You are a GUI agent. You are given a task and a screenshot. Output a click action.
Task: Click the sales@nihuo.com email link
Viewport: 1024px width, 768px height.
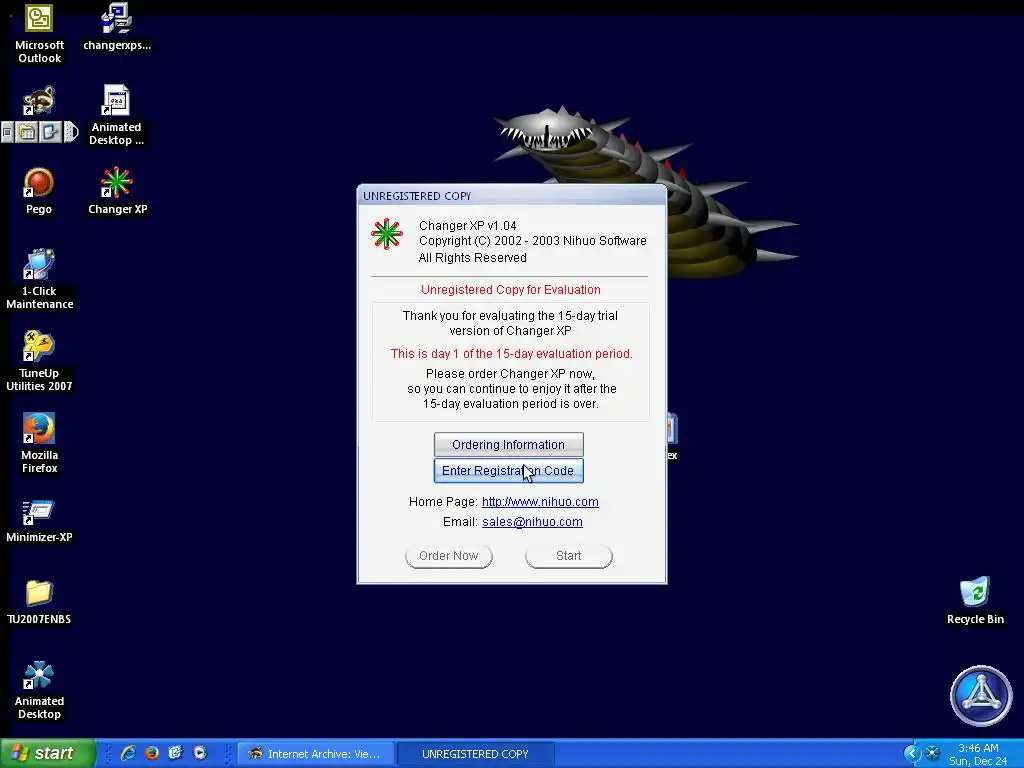pyautogui.click(x=532, y=522)
